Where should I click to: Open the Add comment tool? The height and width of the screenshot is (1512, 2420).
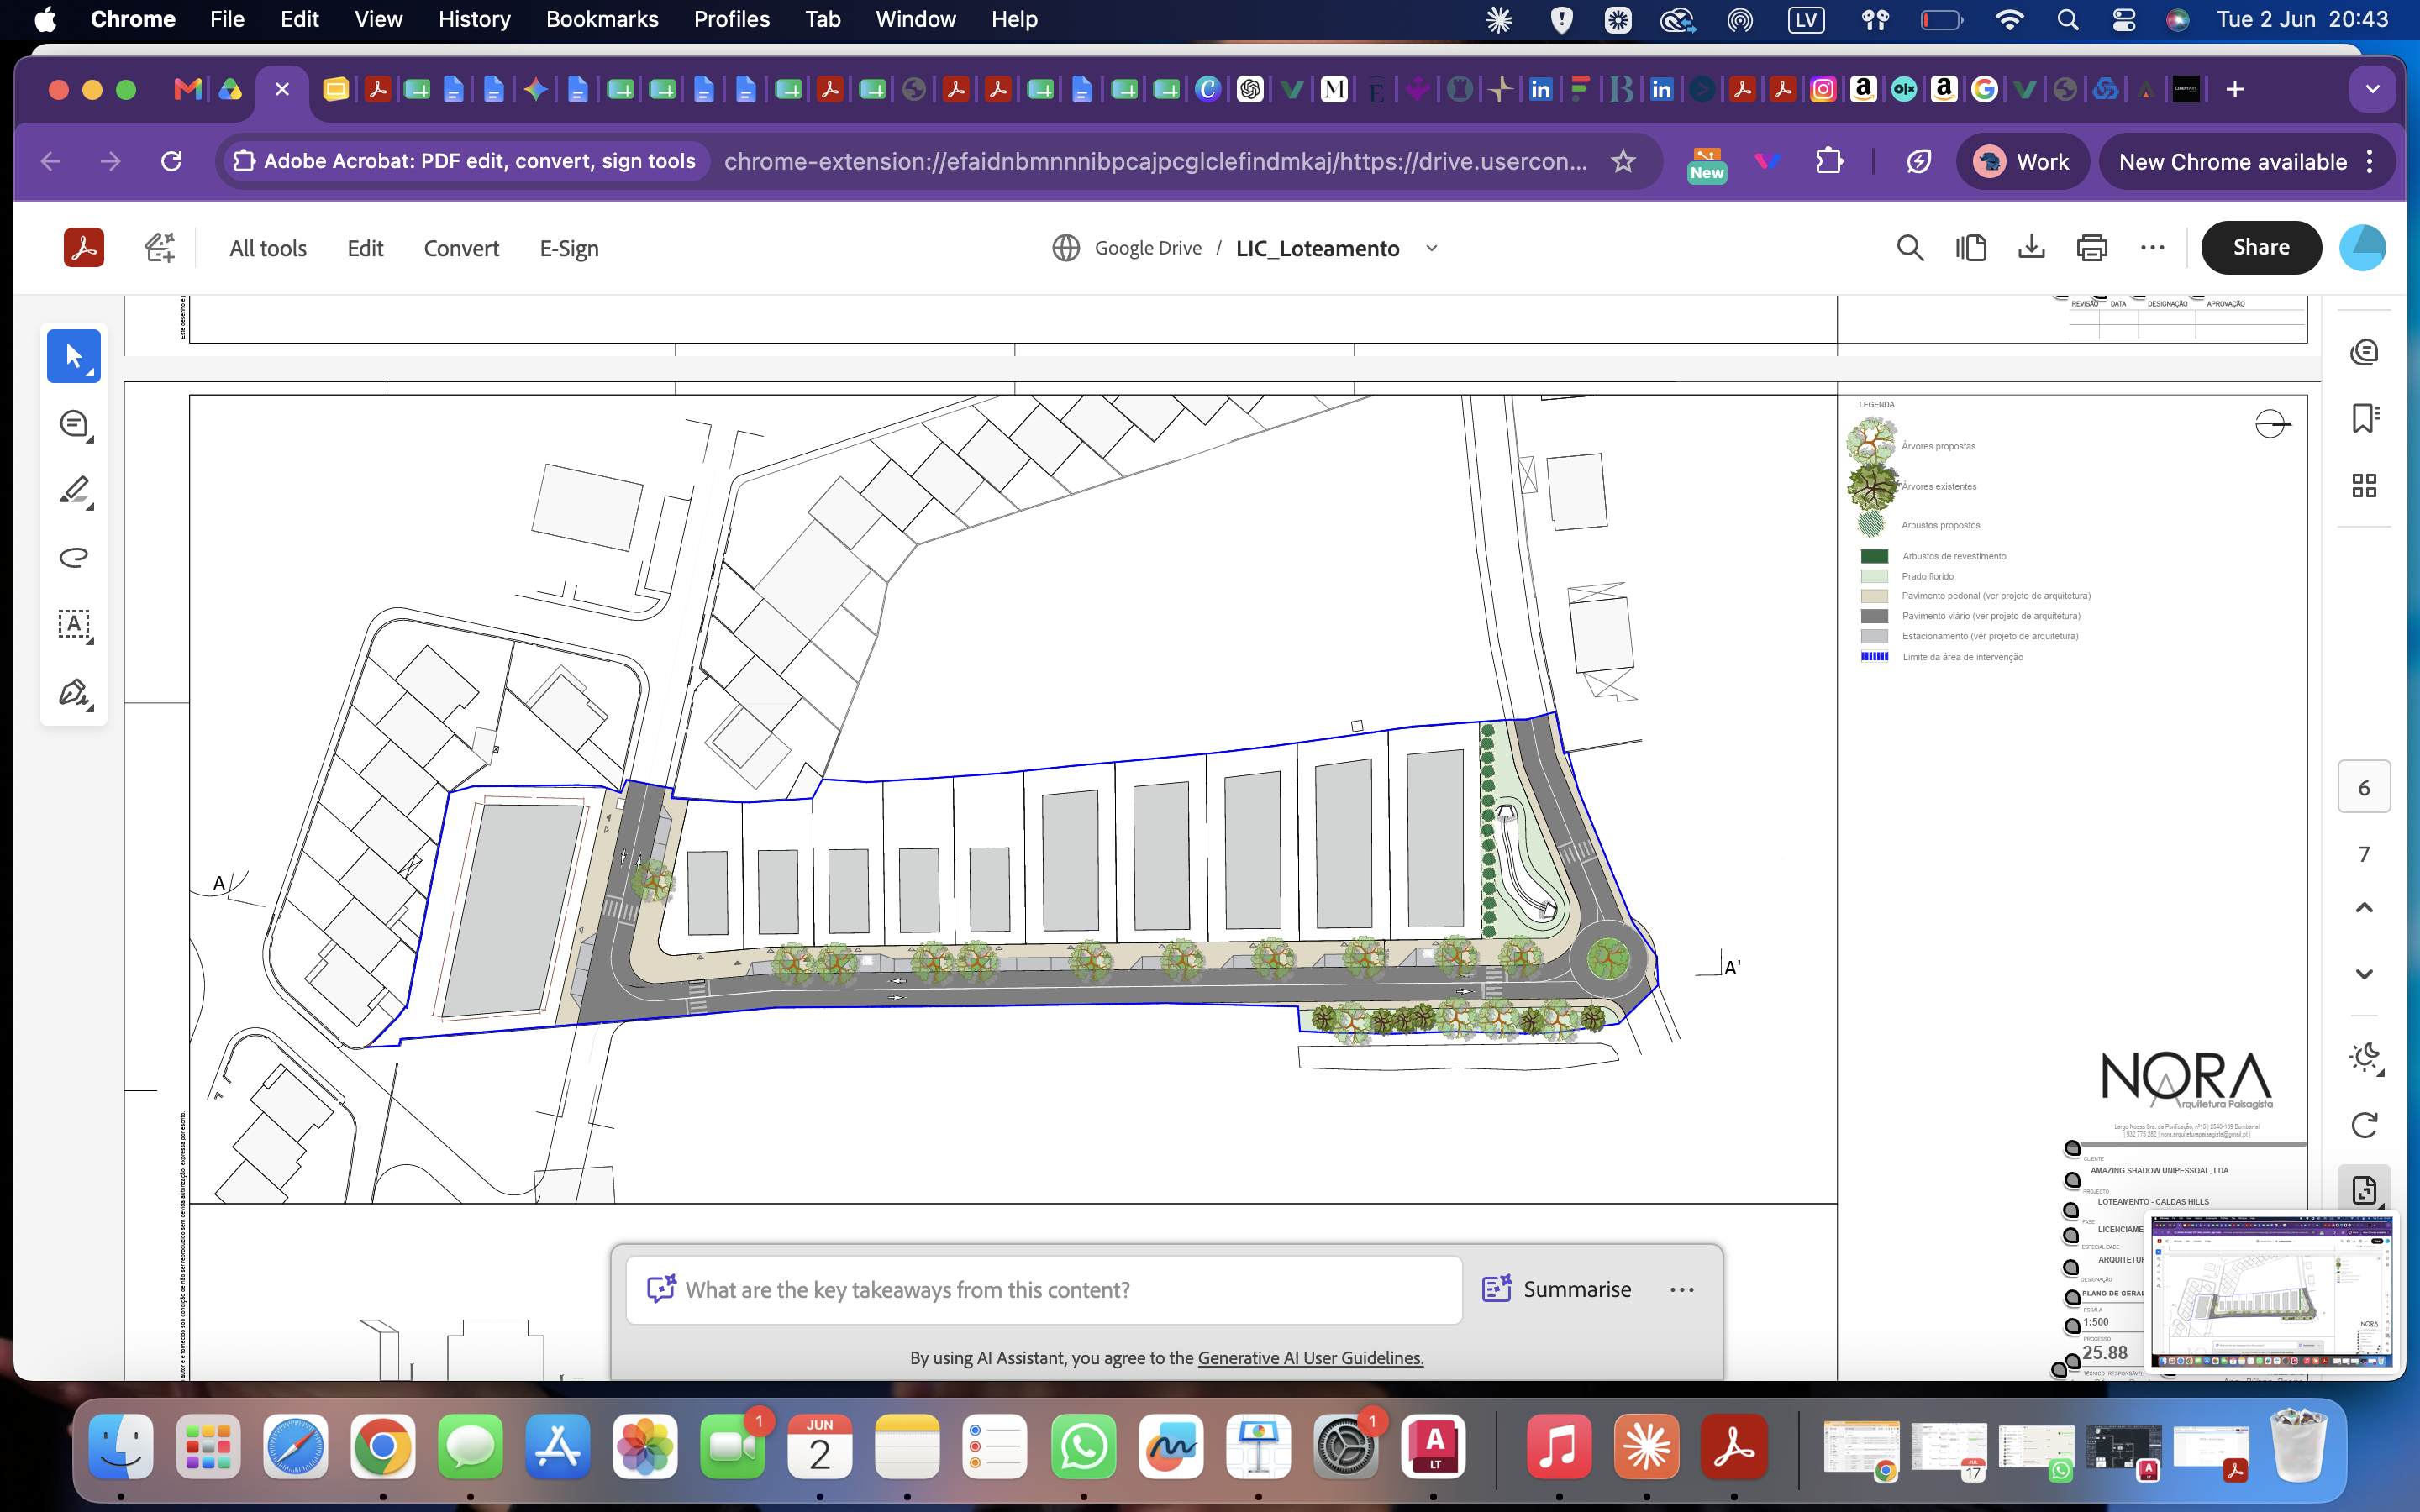click(74, 424)
